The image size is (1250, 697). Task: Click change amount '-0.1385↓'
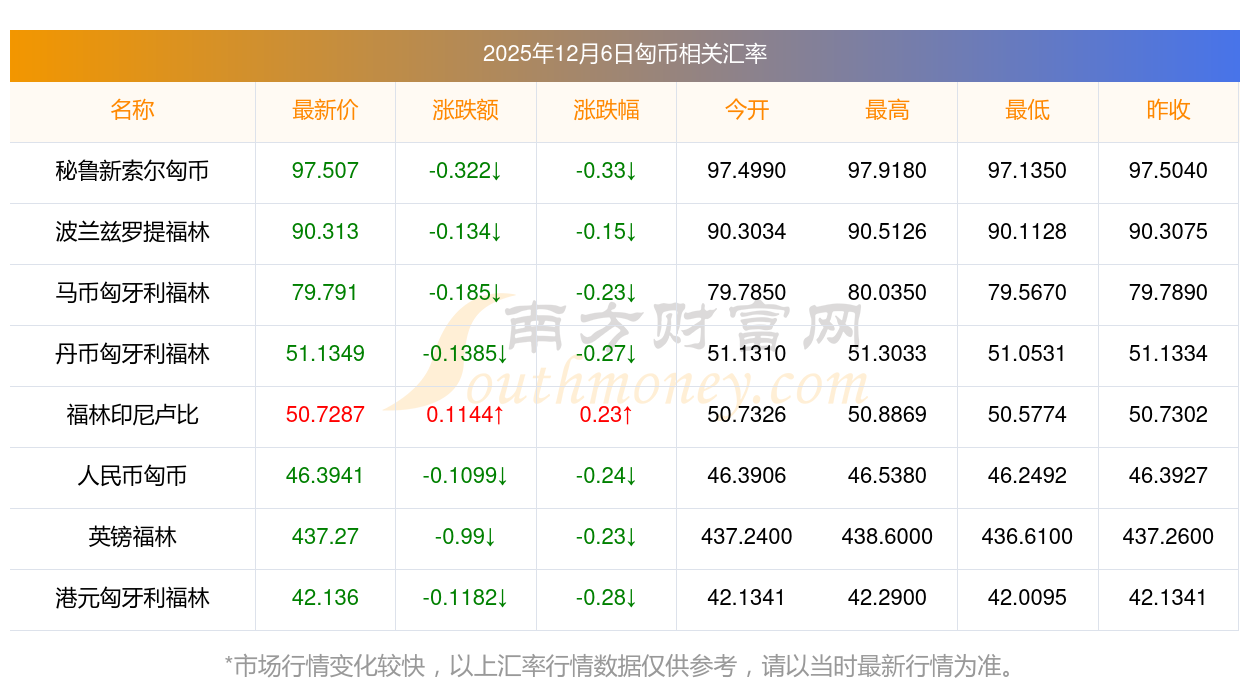click(466, 354)
